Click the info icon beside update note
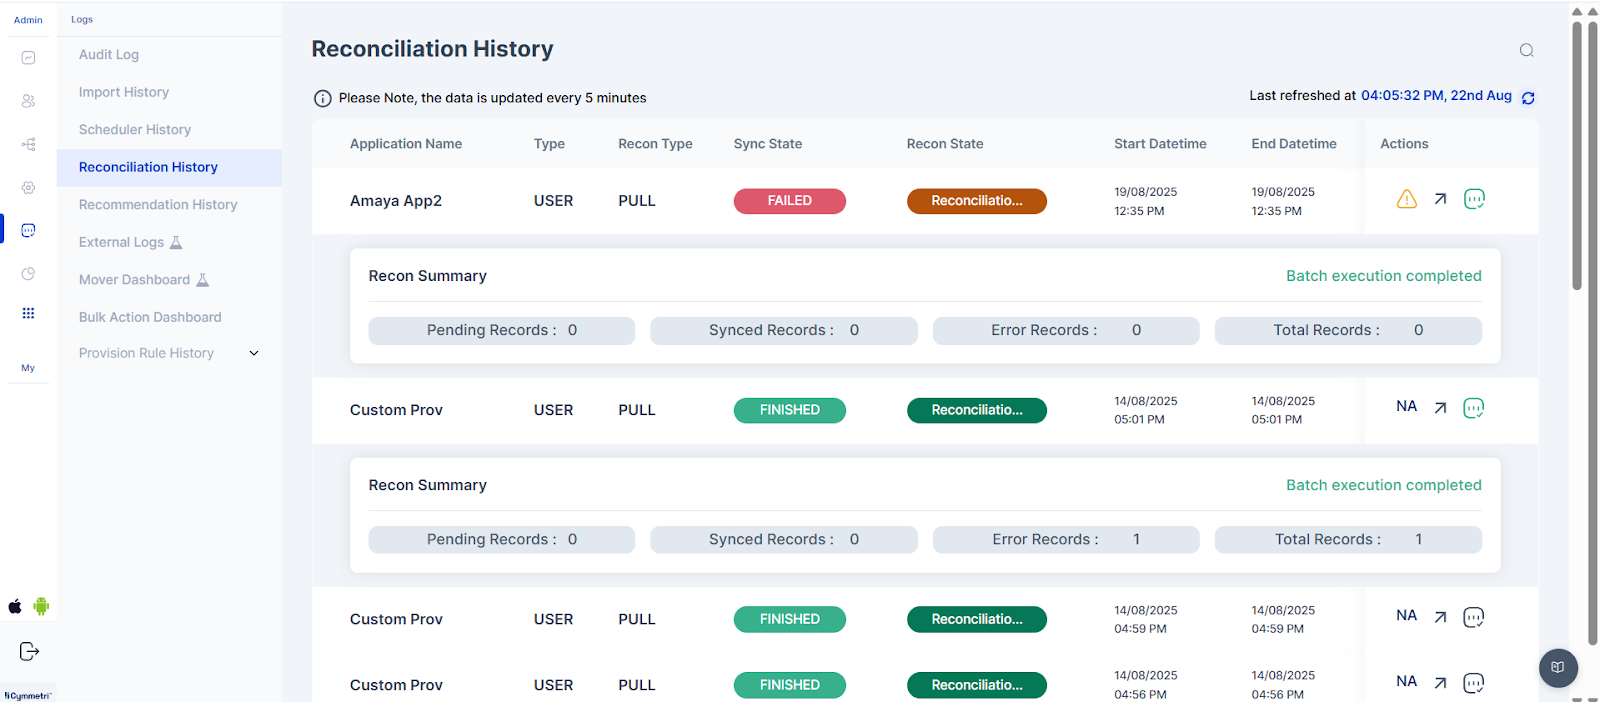 (322, 98)
